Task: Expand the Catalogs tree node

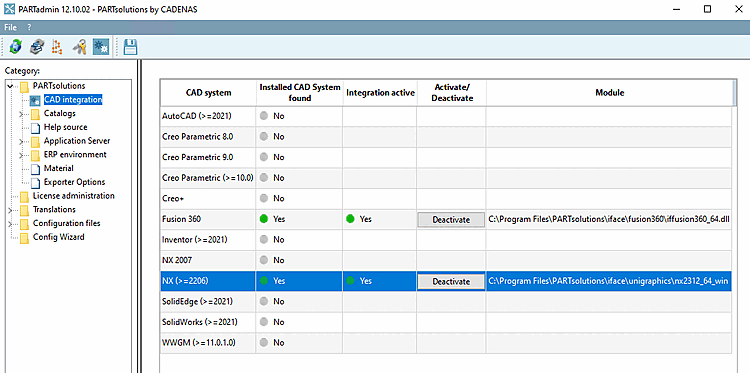Action: tap(22, 114)
